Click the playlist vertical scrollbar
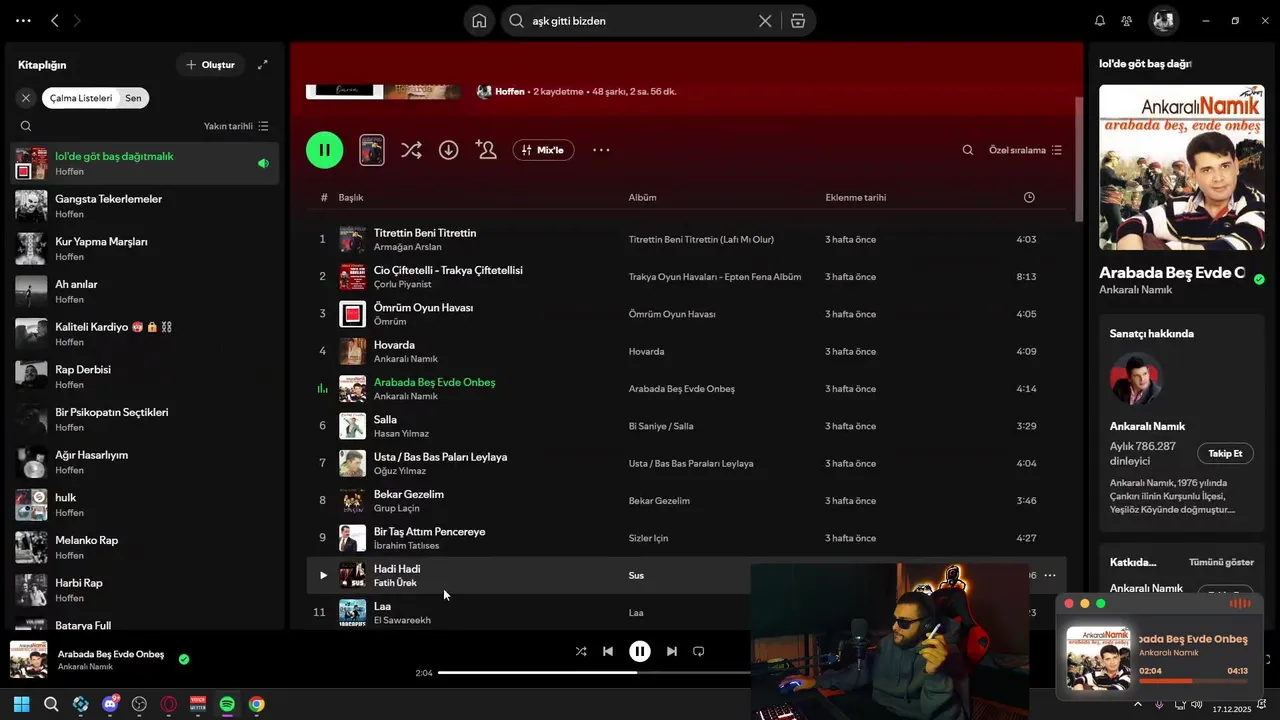Image resolution: width=1280 pixels, height=720 pixels. tap(1078, 160)
